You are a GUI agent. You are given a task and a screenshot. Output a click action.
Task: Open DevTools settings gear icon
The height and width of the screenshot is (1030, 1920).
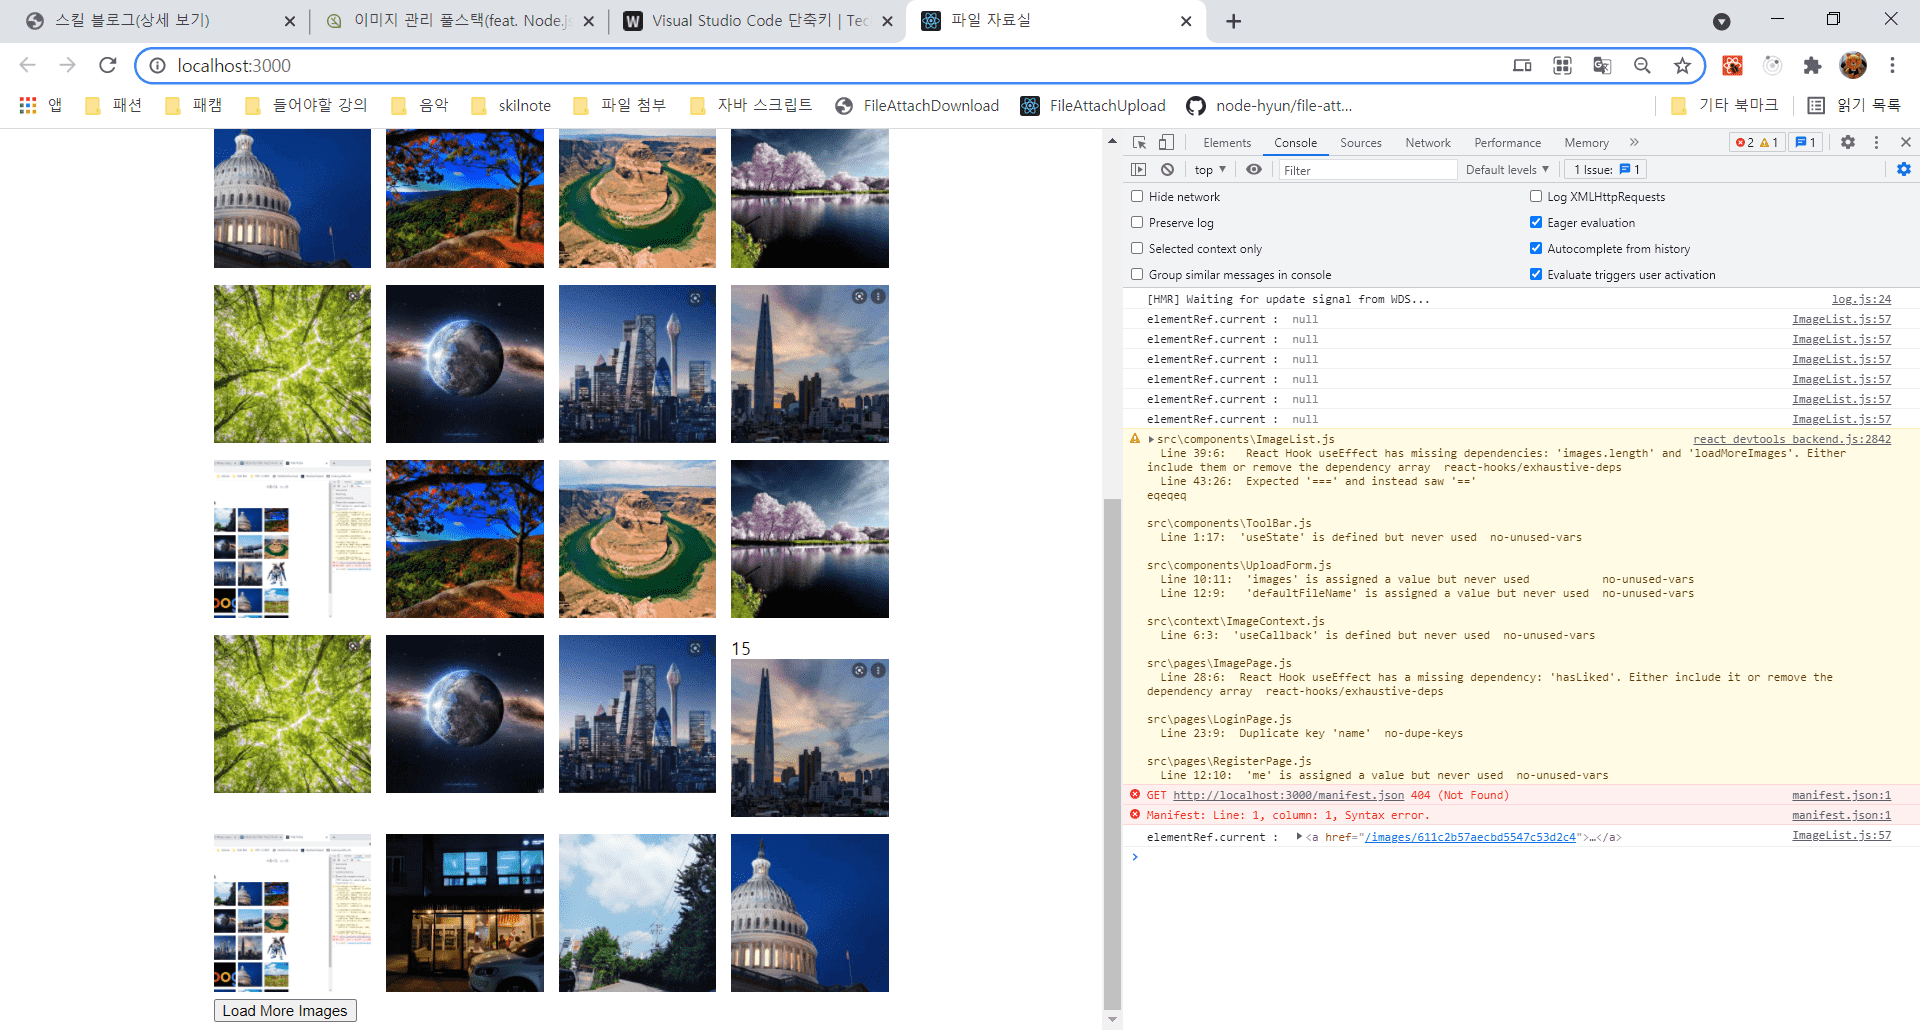[x=1847, y=142]
